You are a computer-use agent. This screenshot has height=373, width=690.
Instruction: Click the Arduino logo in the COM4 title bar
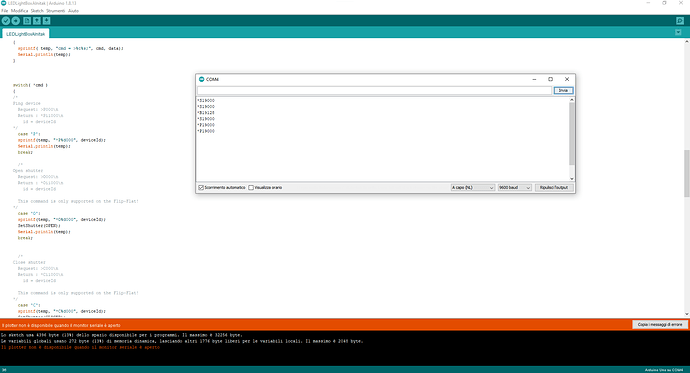202,79
